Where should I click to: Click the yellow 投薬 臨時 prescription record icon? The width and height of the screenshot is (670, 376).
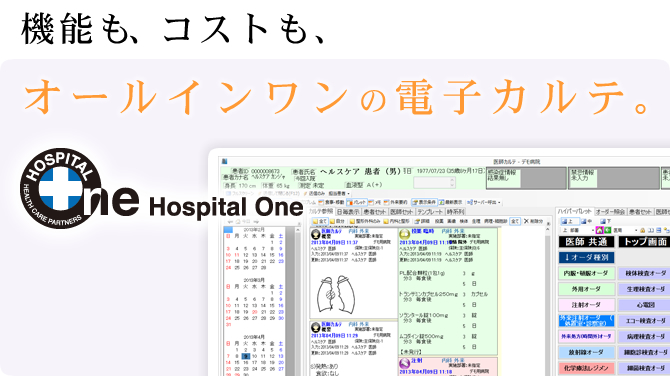click(404, 234)
